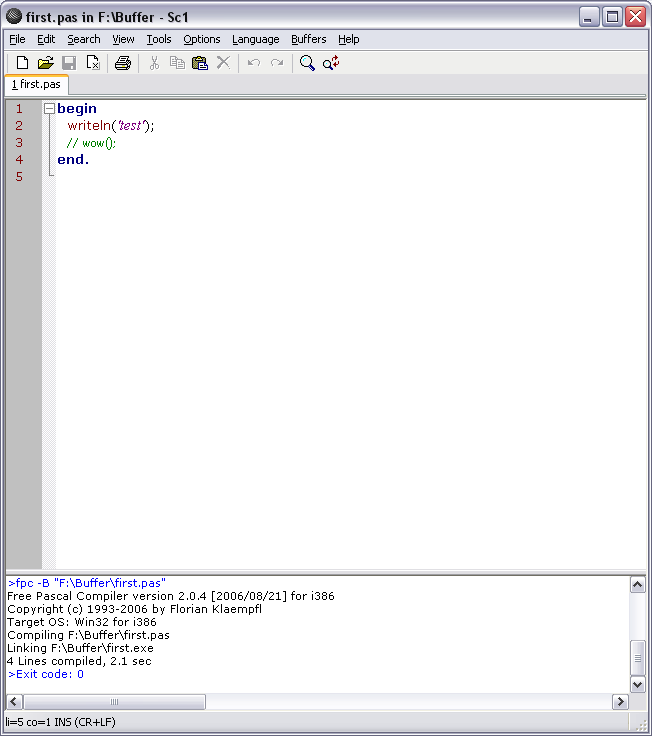
Task: Click the Undo arrow in the toolbar
Action: (x=254, y=63)
